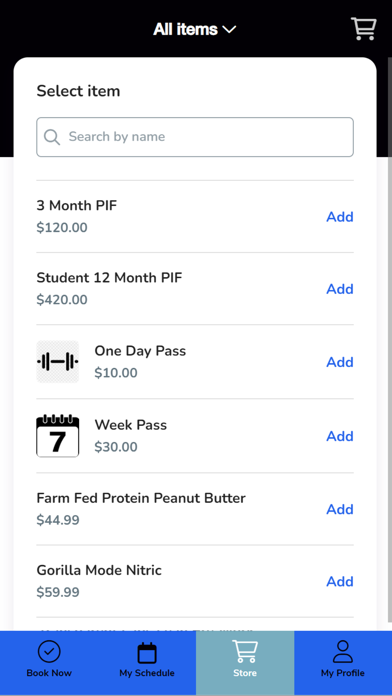Focus the Search by name field
Image resolution: width=392 pixels, height=696 pixels.
[195, 137]
